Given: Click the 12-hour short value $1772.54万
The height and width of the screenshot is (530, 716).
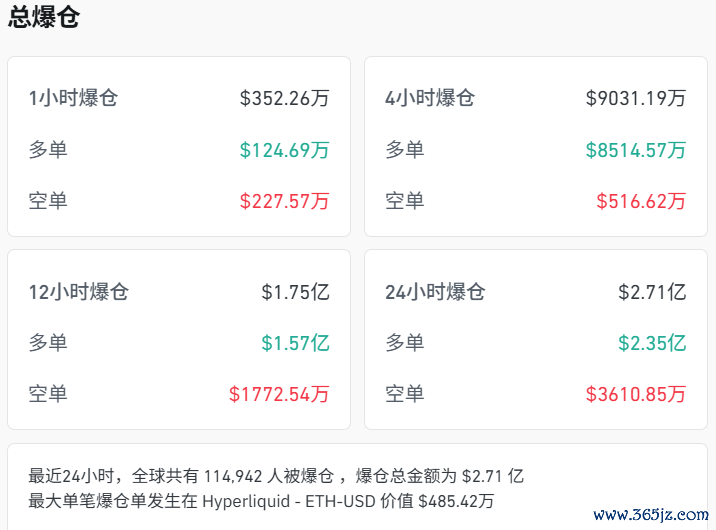Looking at the screenshot, I should click(279, 394).
